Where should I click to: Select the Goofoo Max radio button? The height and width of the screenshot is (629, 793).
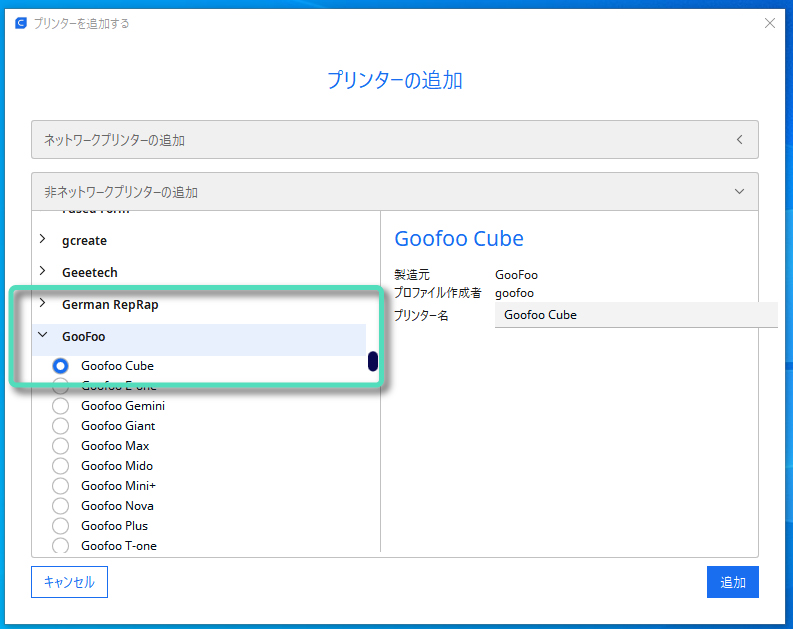pos(61,445)
